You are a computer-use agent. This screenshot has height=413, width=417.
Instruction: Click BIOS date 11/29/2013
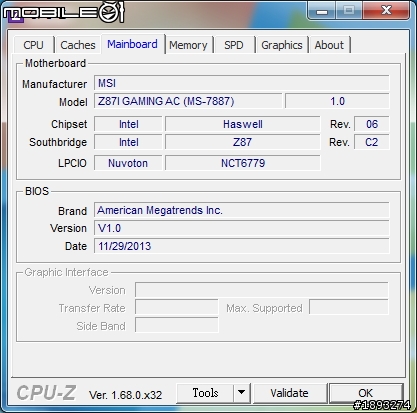[242, 246]
